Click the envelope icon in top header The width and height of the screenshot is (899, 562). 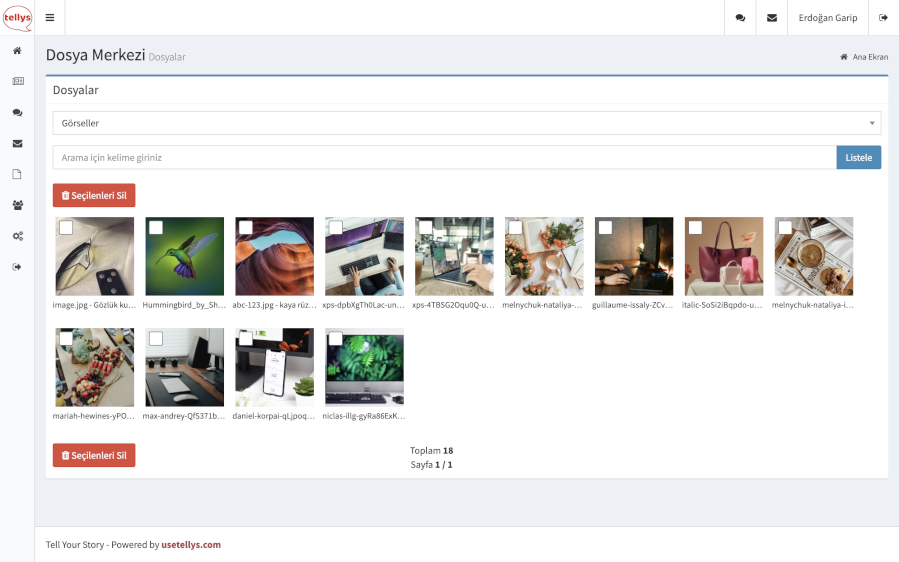pyautogui.click(x=771, y=18)
